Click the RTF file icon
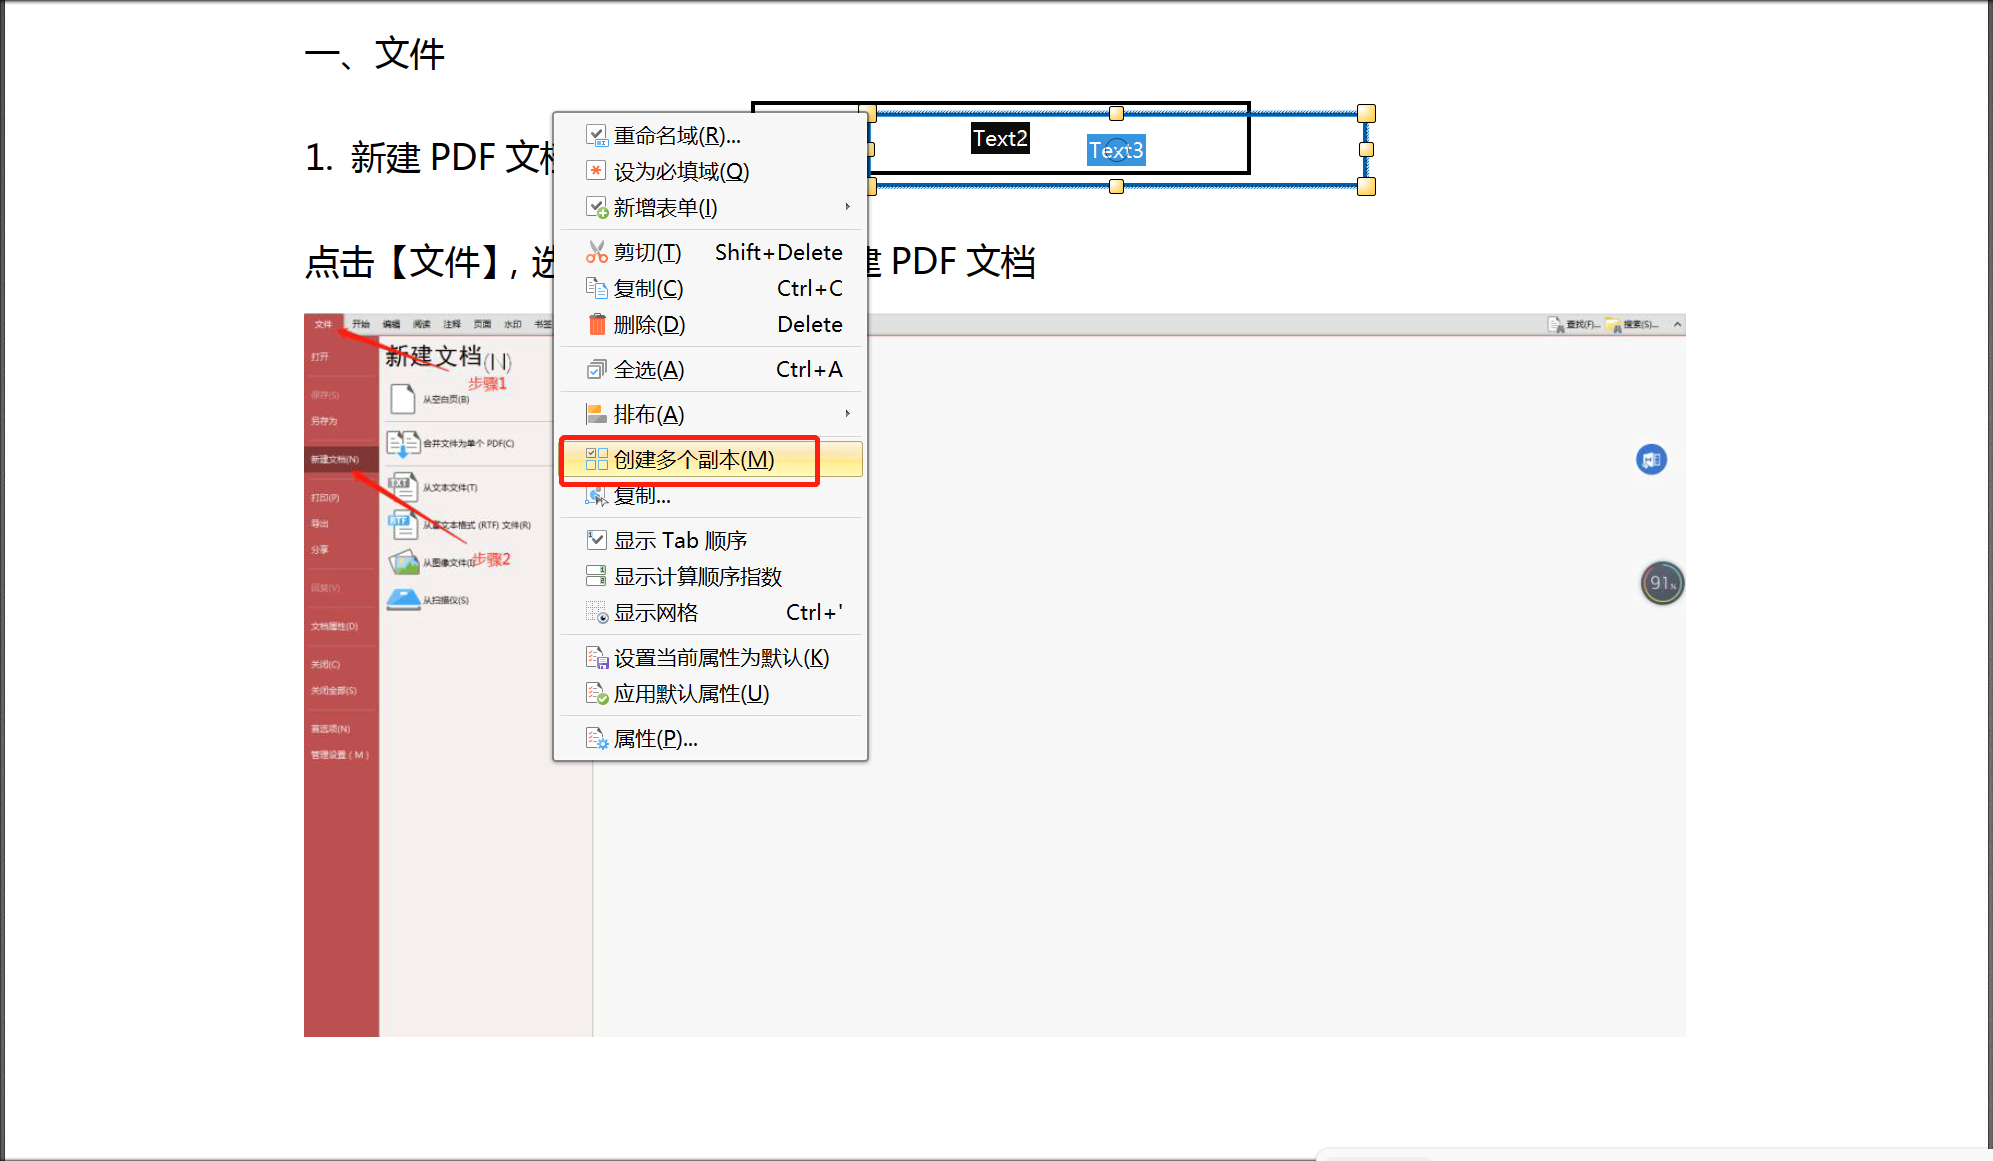Screen dimensions: 1993x1161 click(x=402, y=524)
